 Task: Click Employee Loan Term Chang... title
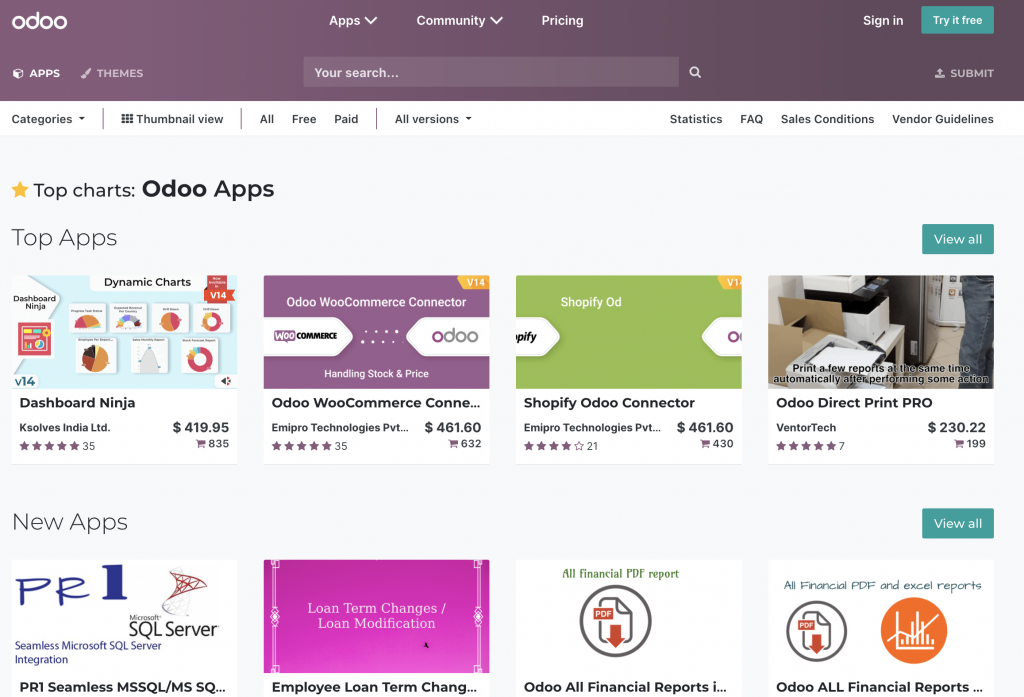[x=374, y=687]
